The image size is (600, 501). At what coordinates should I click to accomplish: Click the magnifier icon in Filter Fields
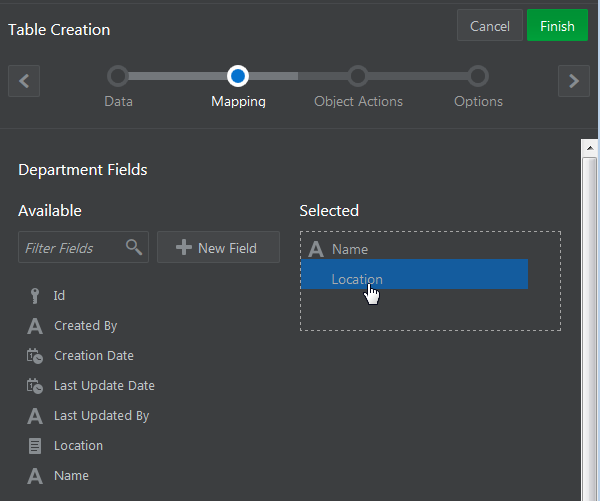click(133, 248)
